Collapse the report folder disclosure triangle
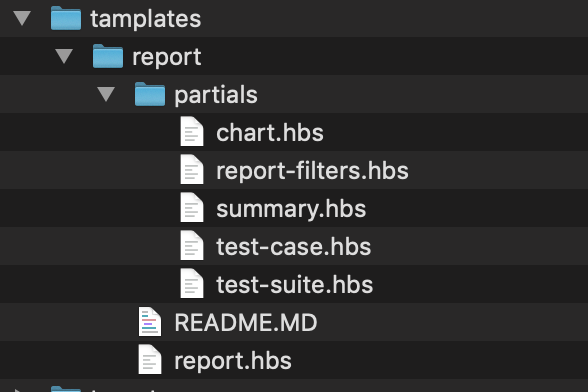The height and width of the screenshot is (392, 588). point(64,56)
